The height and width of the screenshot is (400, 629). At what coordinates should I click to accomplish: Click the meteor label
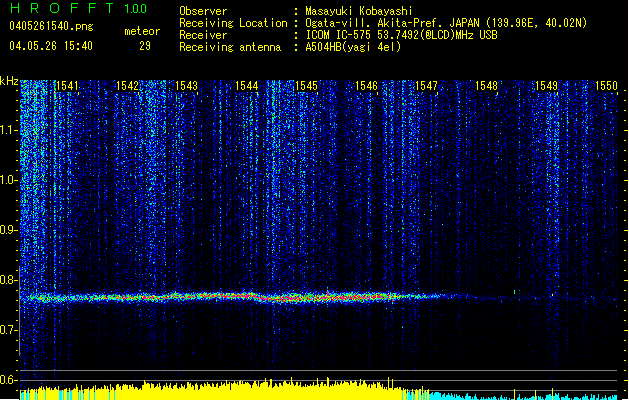(x=142, y=31)
